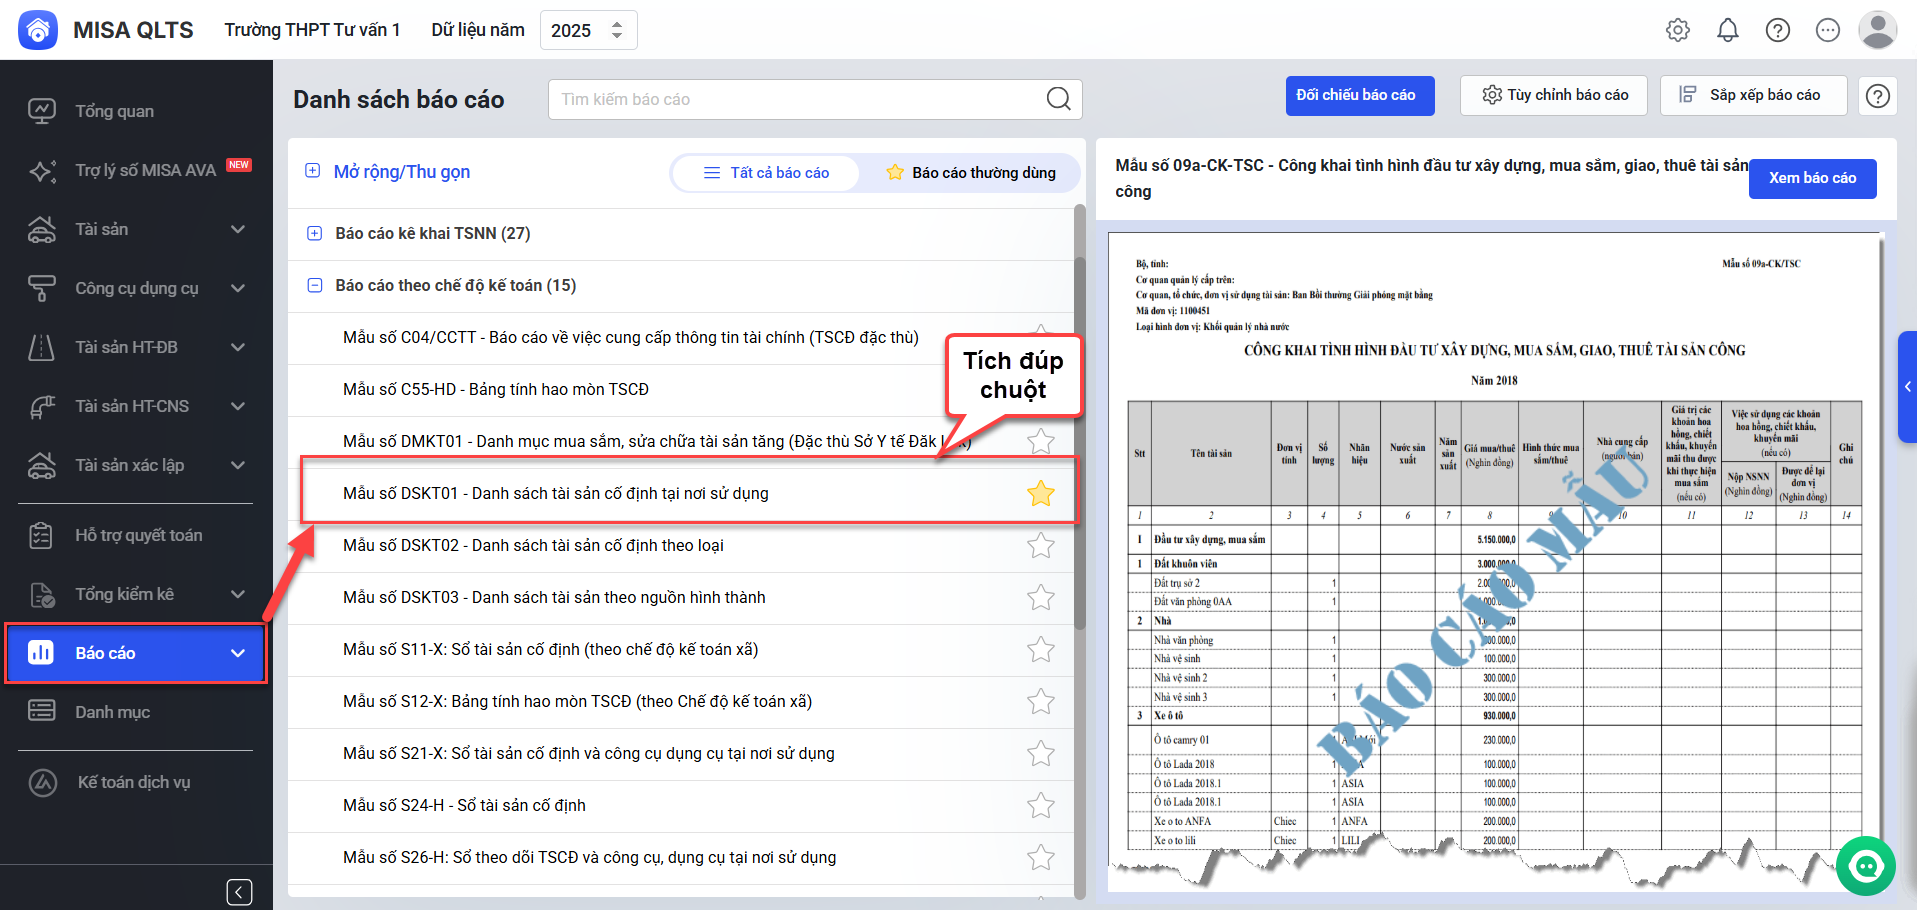Star the Mẫu số S11-X report

tap(1041, 649)
